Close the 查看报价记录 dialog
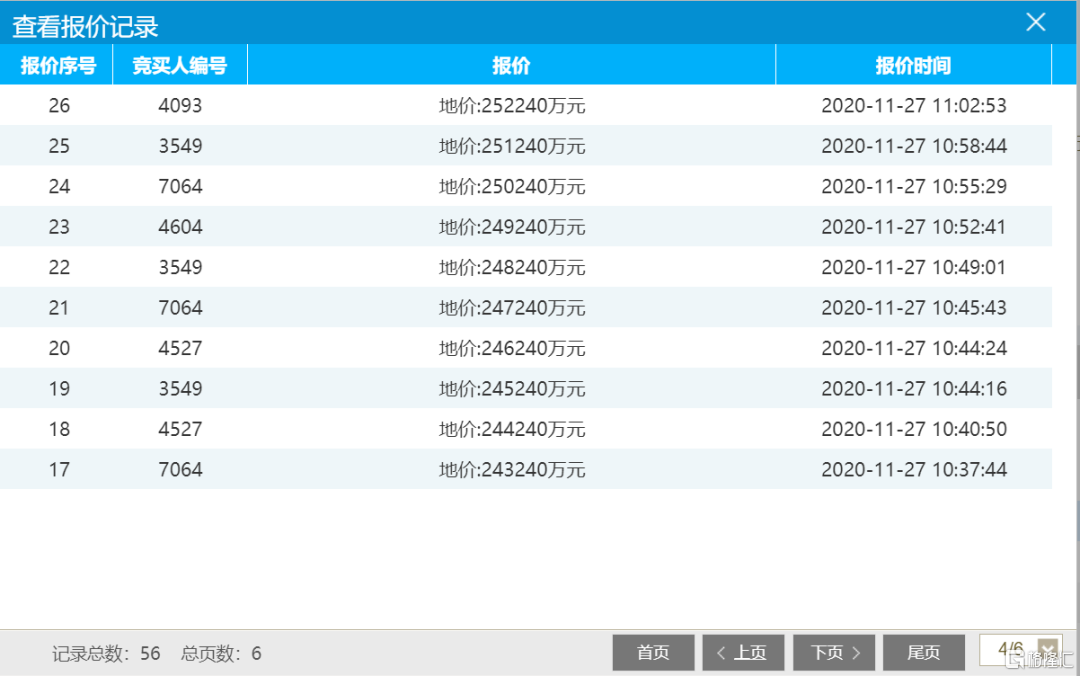 tap(1035, 22)
